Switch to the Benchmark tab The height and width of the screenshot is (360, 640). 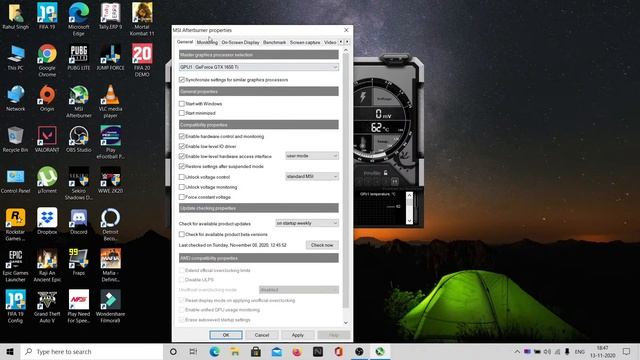pyautogui.click(x=274, y=42)
